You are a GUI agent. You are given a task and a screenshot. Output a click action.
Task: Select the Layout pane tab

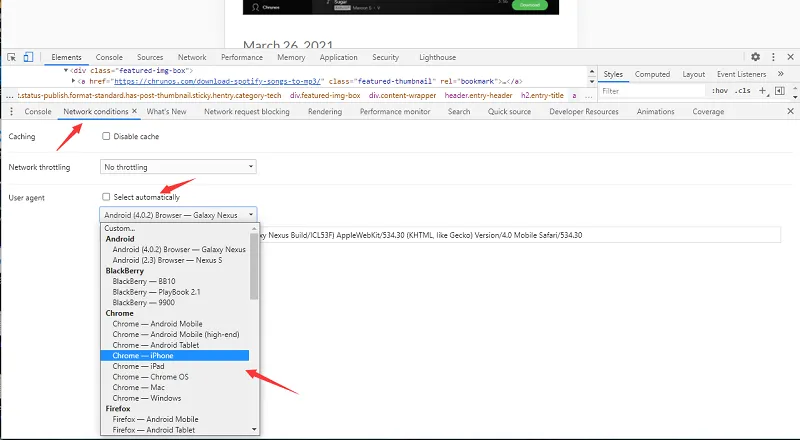693,74
